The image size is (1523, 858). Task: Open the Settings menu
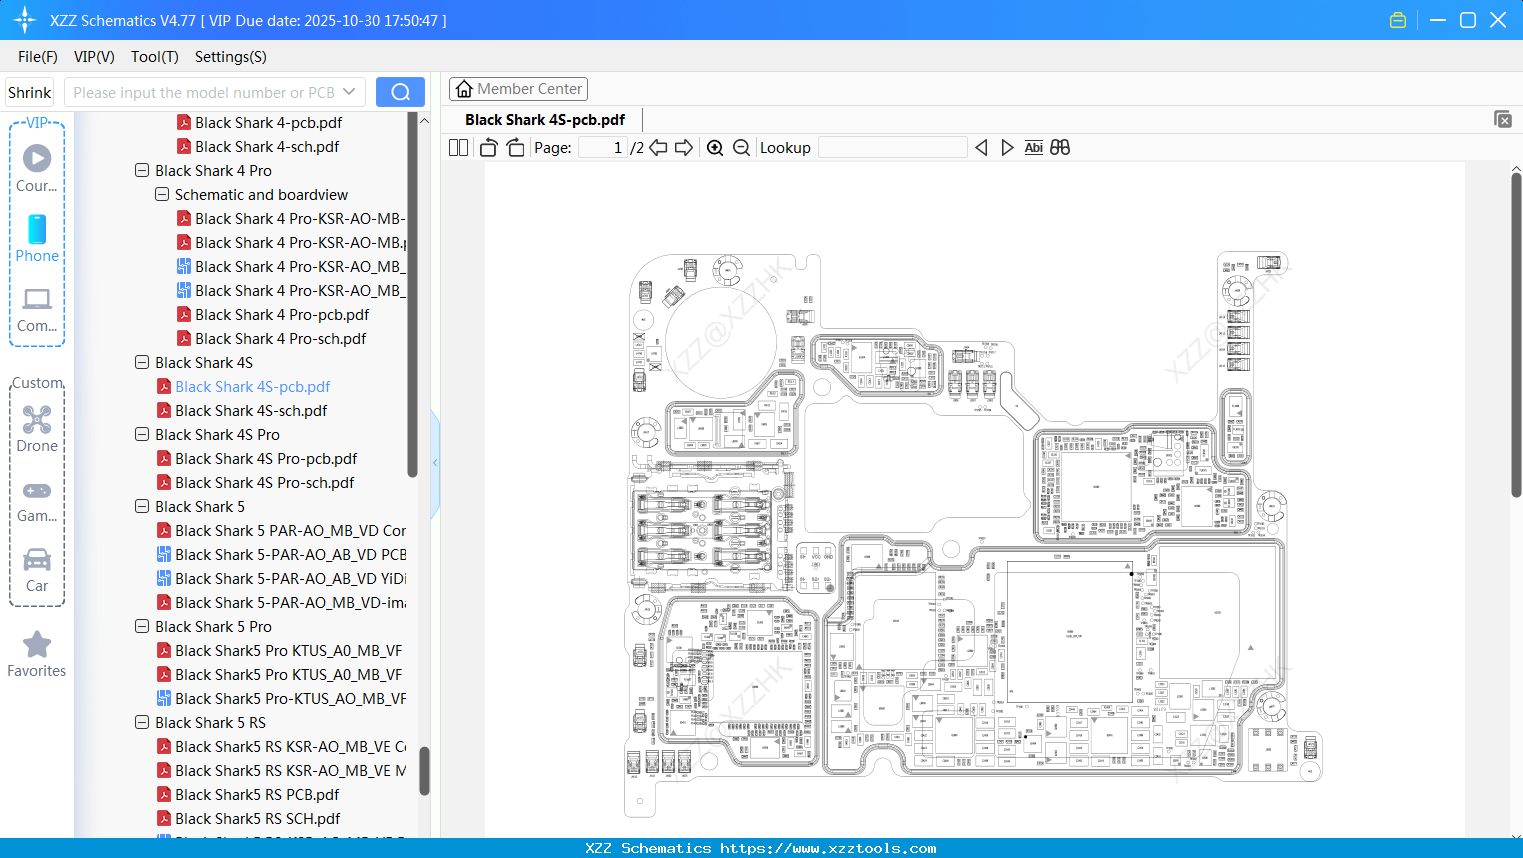[x=230, y=57]
